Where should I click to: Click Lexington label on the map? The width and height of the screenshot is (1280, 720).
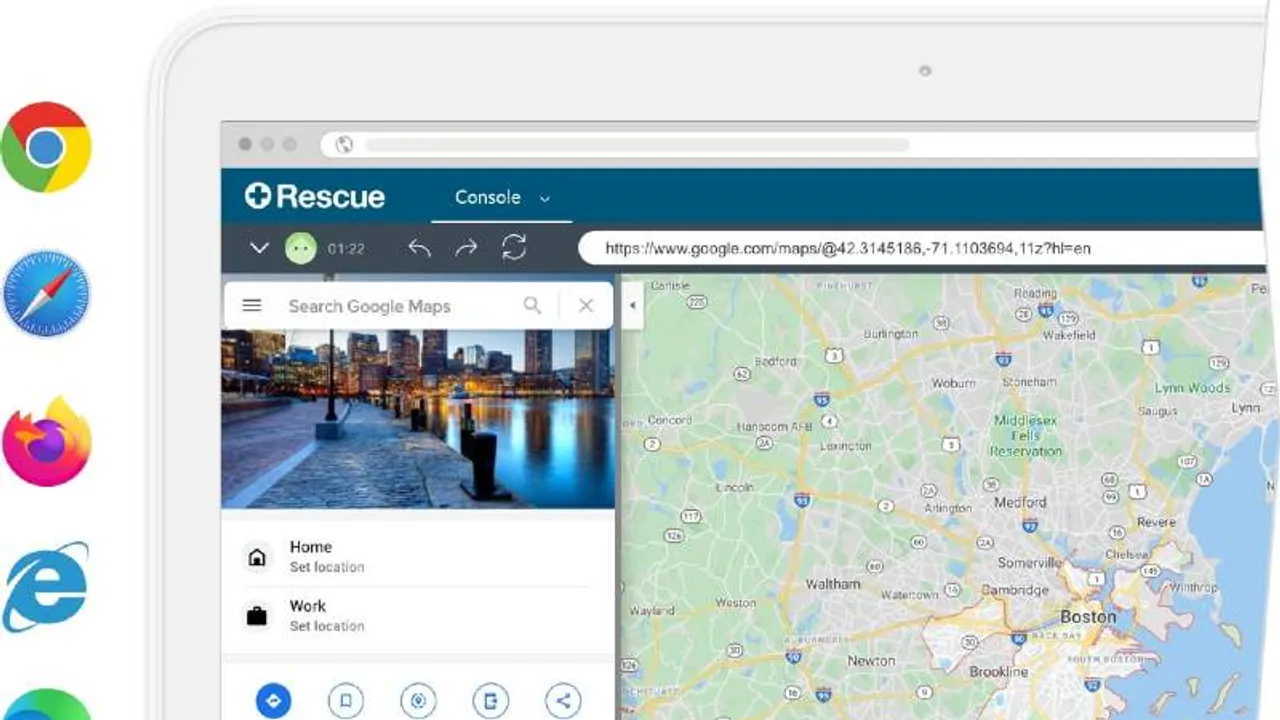click(846, 446)
